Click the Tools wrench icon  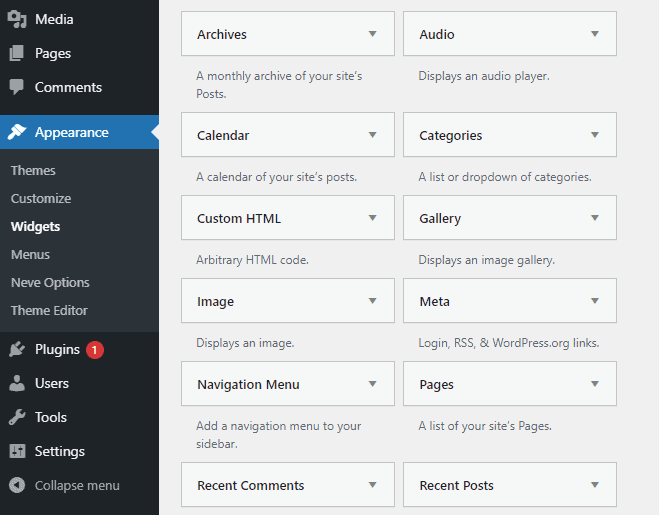(x=17, y=417)
